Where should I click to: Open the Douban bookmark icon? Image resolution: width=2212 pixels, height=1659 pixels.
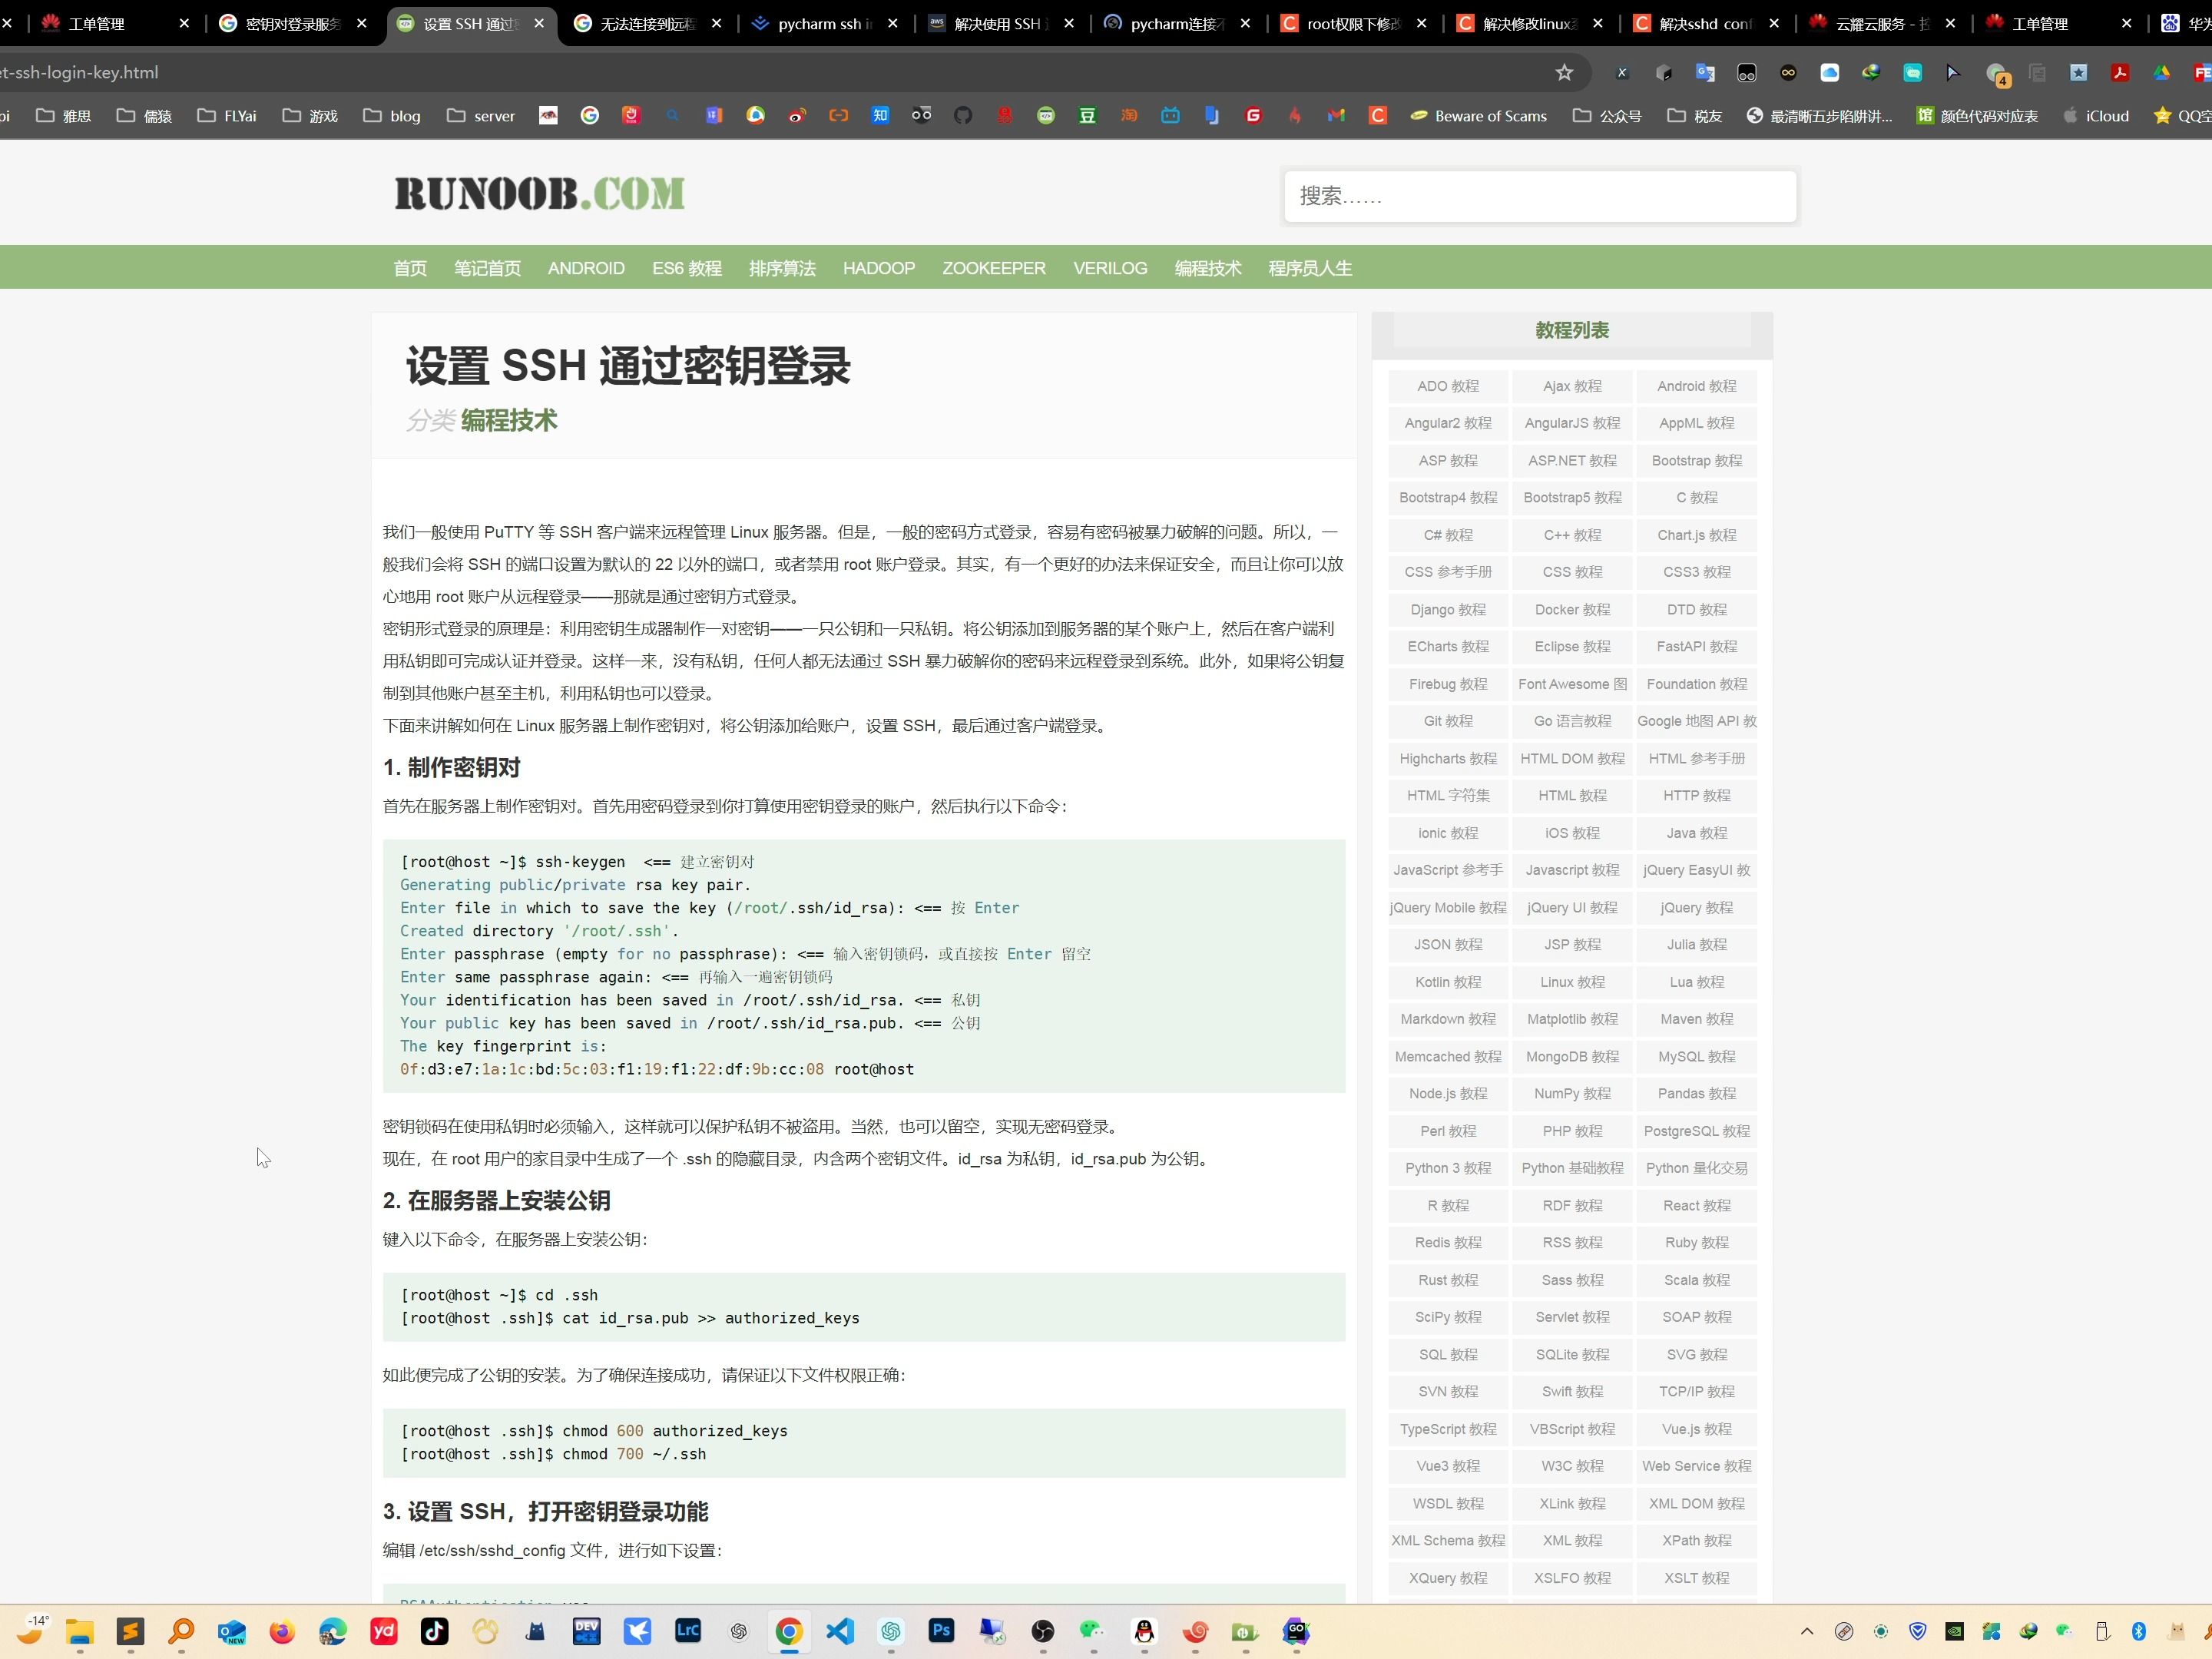tap(1087, 116)
